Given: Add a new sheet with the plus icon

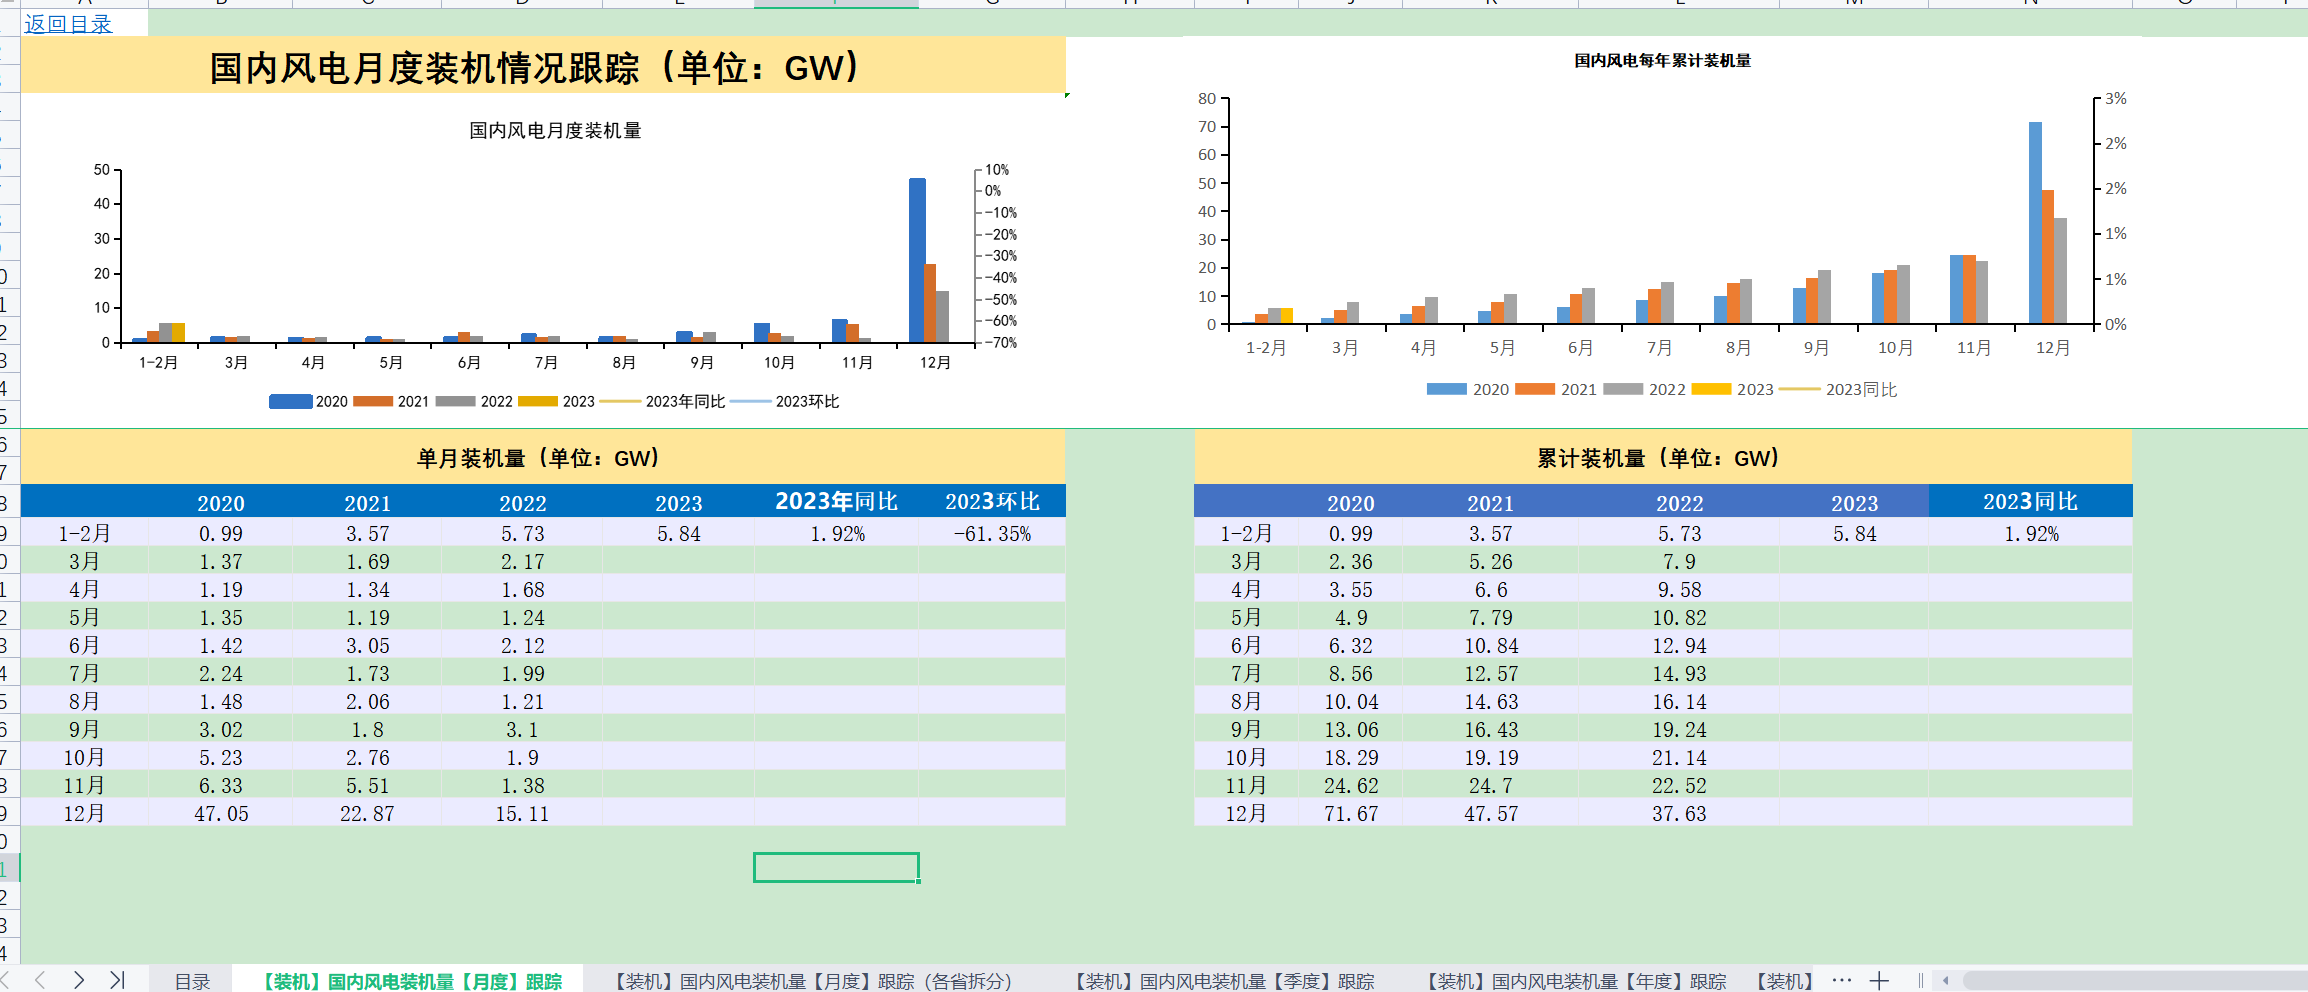Looking at the screenshot, I should click(x=1879, y=980).
